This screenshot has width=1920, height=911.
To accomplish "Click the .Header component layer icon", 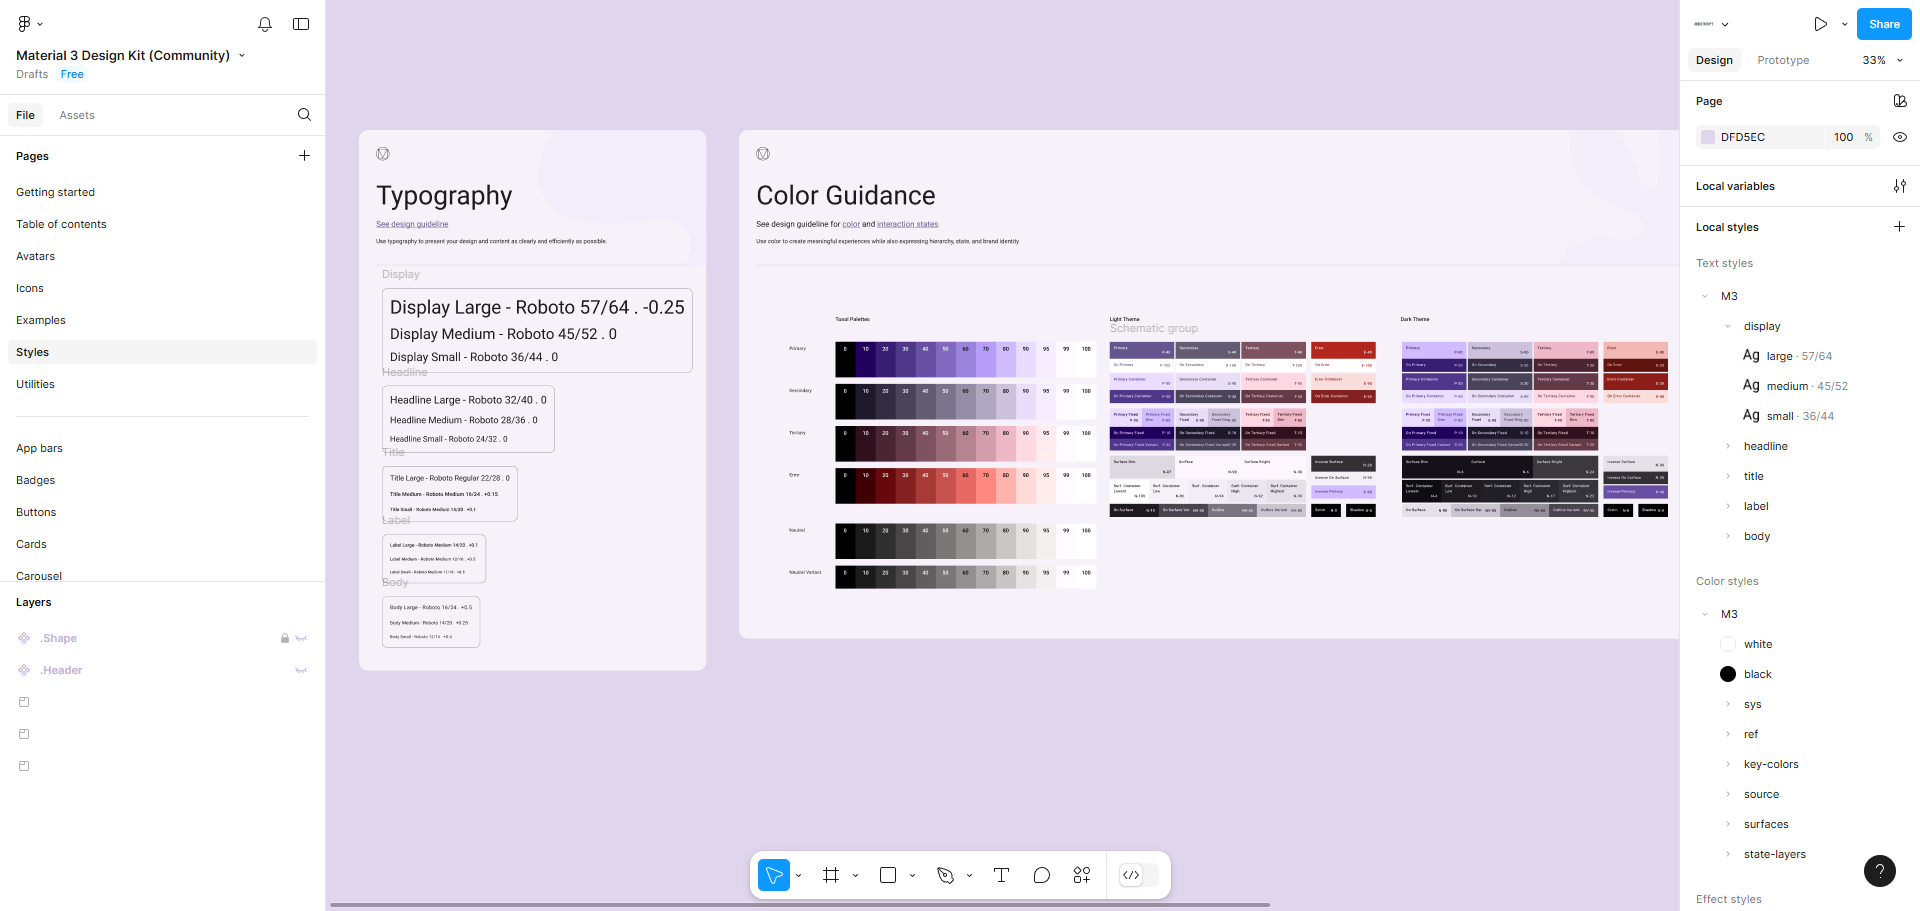I will 24,670.
